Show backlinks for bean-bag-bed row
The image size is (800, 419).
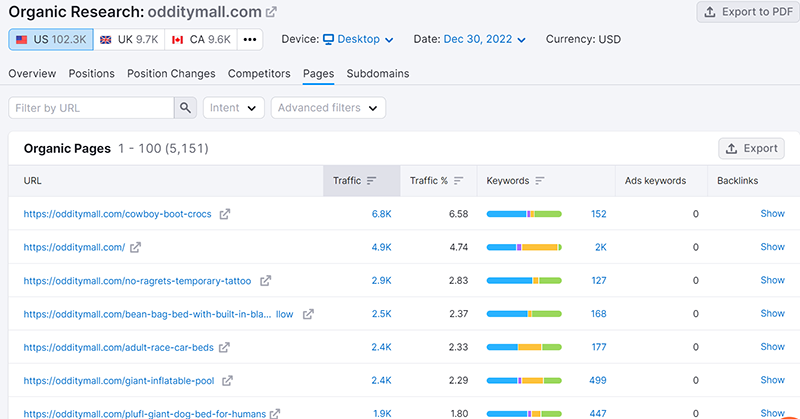pyautogui.click(x=772, y=313)
